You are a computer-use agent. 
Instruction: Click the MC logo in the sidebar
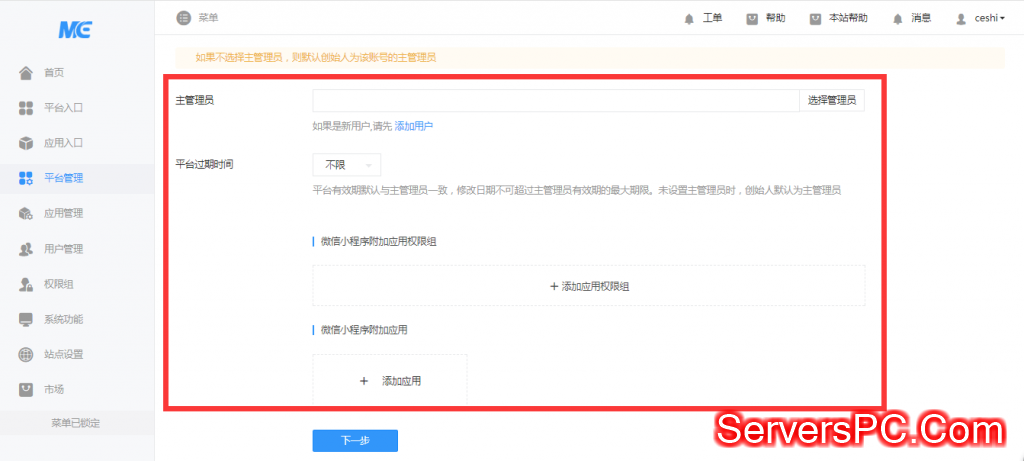coord(75,29)
